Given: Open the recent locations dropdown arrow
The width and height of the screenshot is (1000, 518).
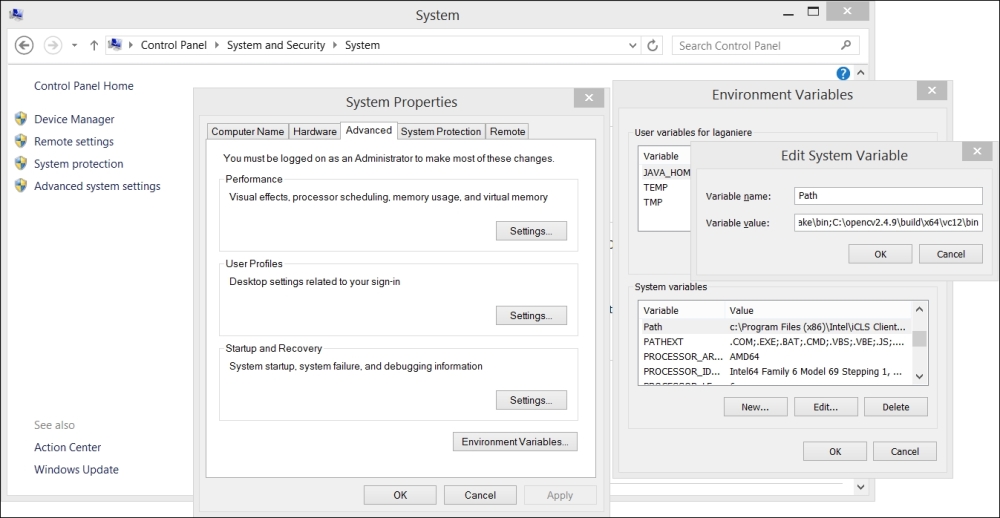Looking at the screenshot, I should click(x=74, y=45).
